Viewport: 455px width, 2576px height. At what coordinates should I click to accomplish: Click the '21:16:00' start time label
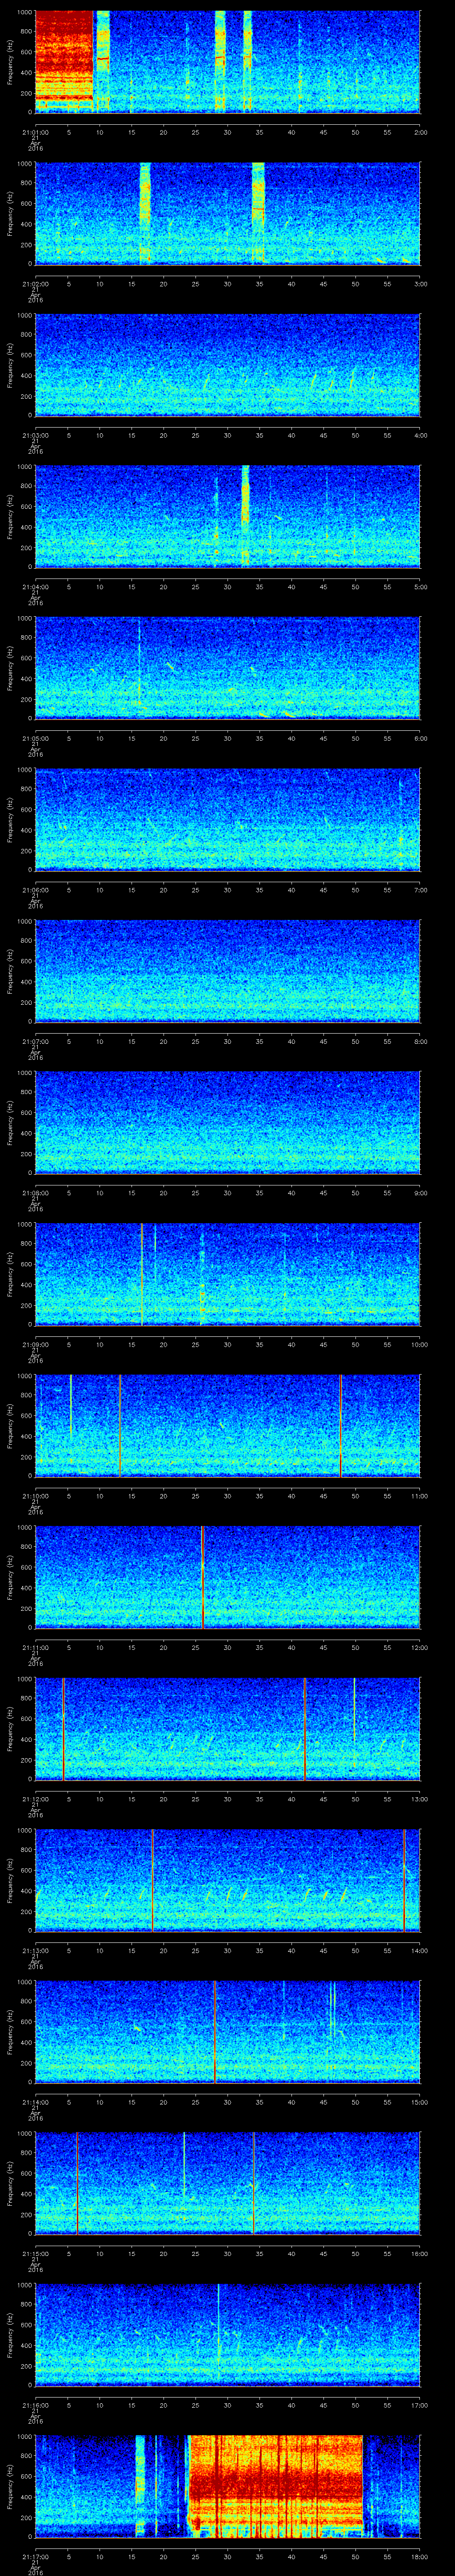tap(35, 2404)
